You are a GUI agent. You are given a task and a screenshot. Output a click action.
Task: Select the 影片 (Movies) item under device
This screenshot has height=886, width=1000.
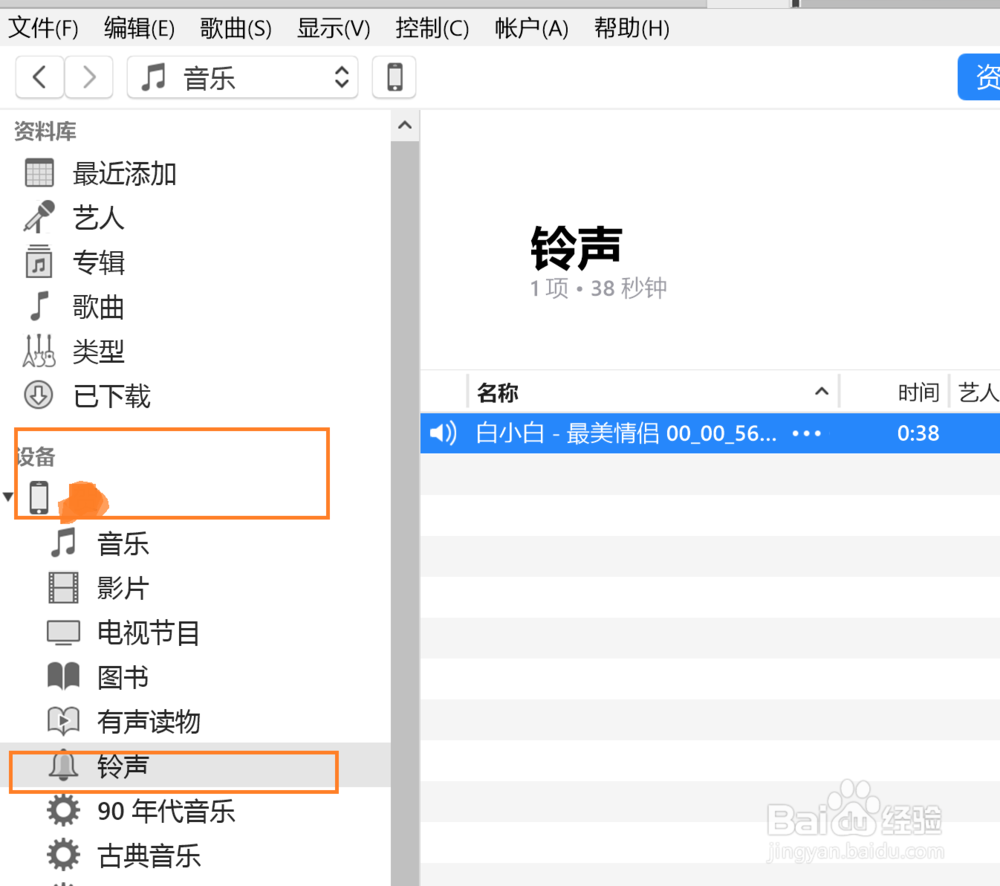(123, 588)
